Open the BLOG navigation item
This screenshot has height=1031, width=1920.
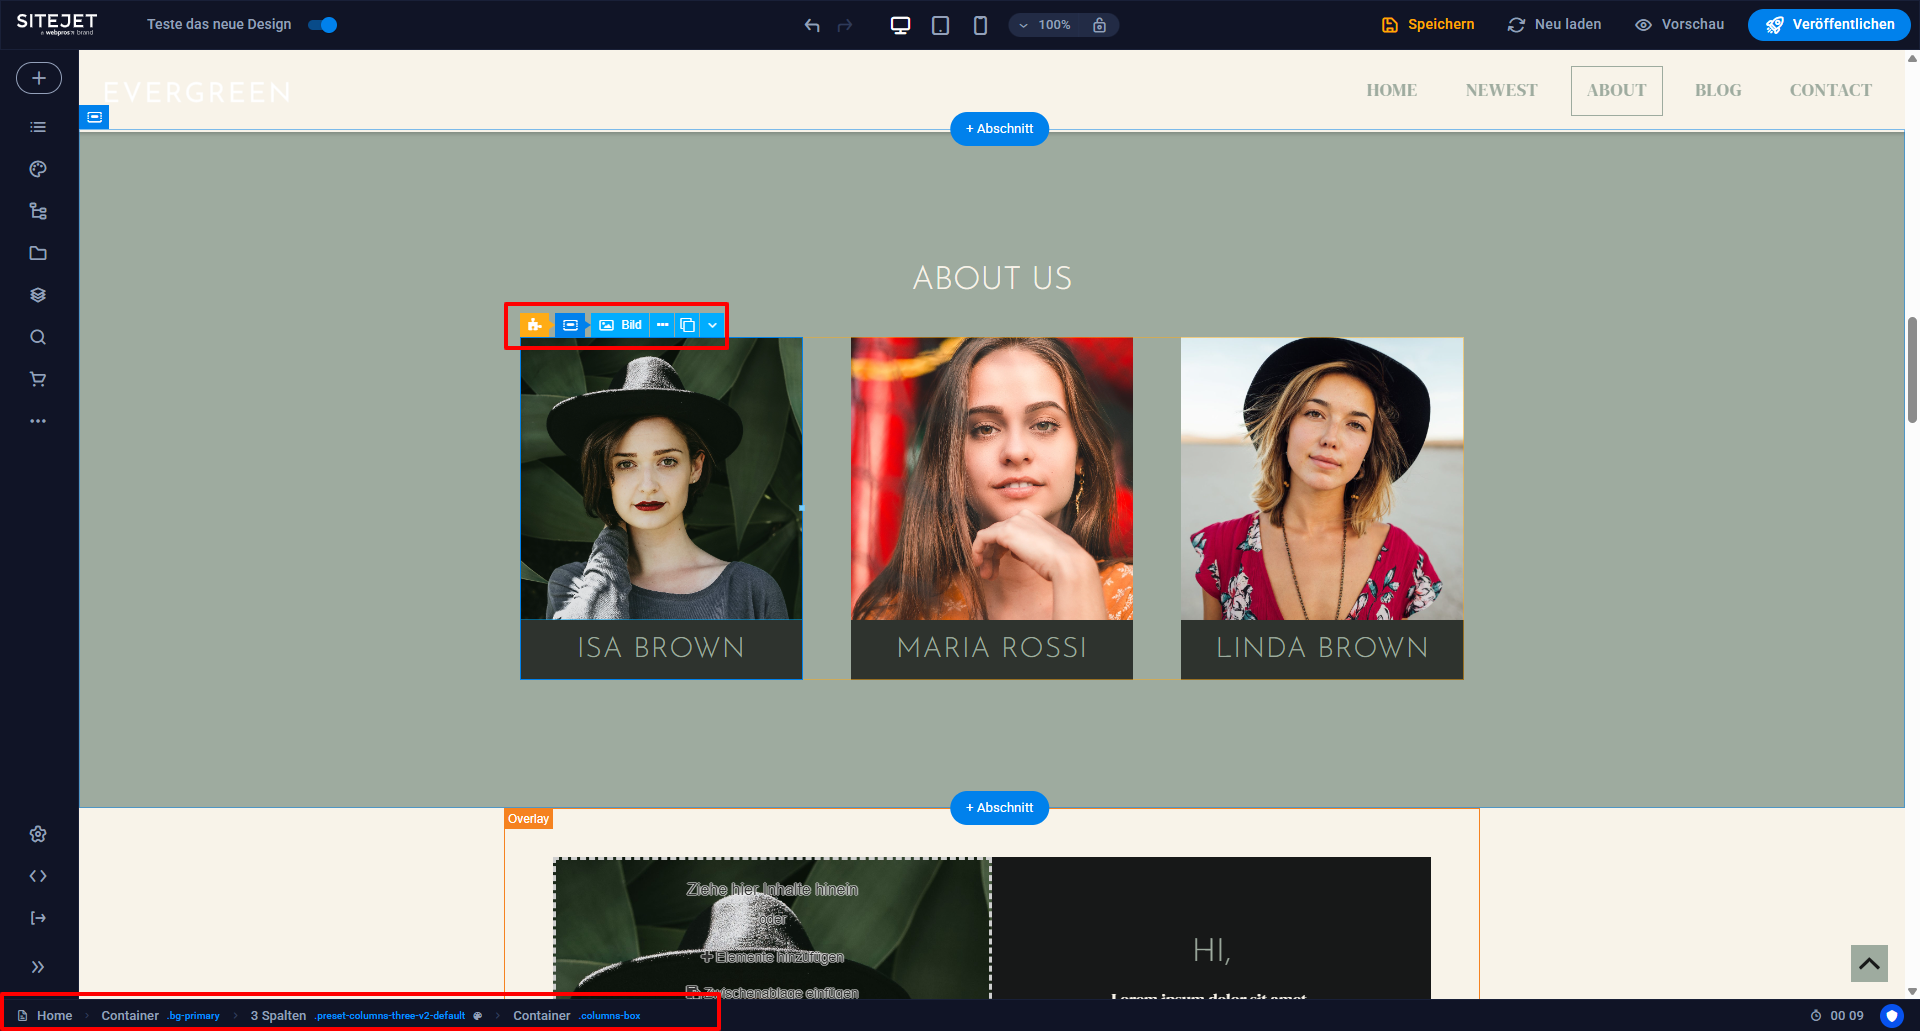coord(1718,90)
